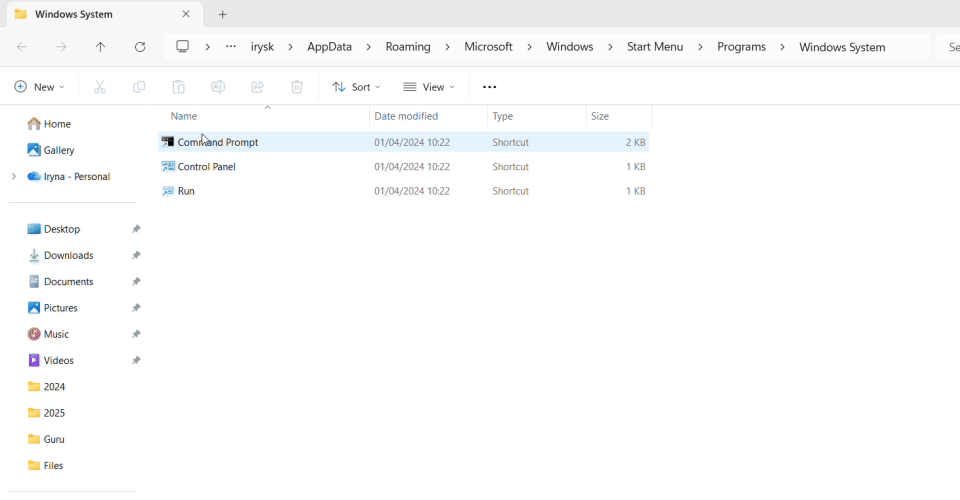
Task: Click the pin icon beside Downloads
Action: [x=136, y=256]
